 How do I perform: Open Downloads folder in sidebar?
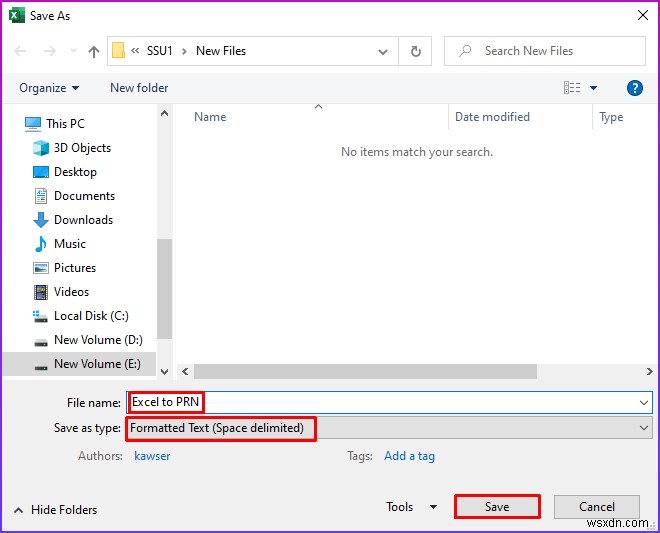pyautogui.click(x=73, y=220)
